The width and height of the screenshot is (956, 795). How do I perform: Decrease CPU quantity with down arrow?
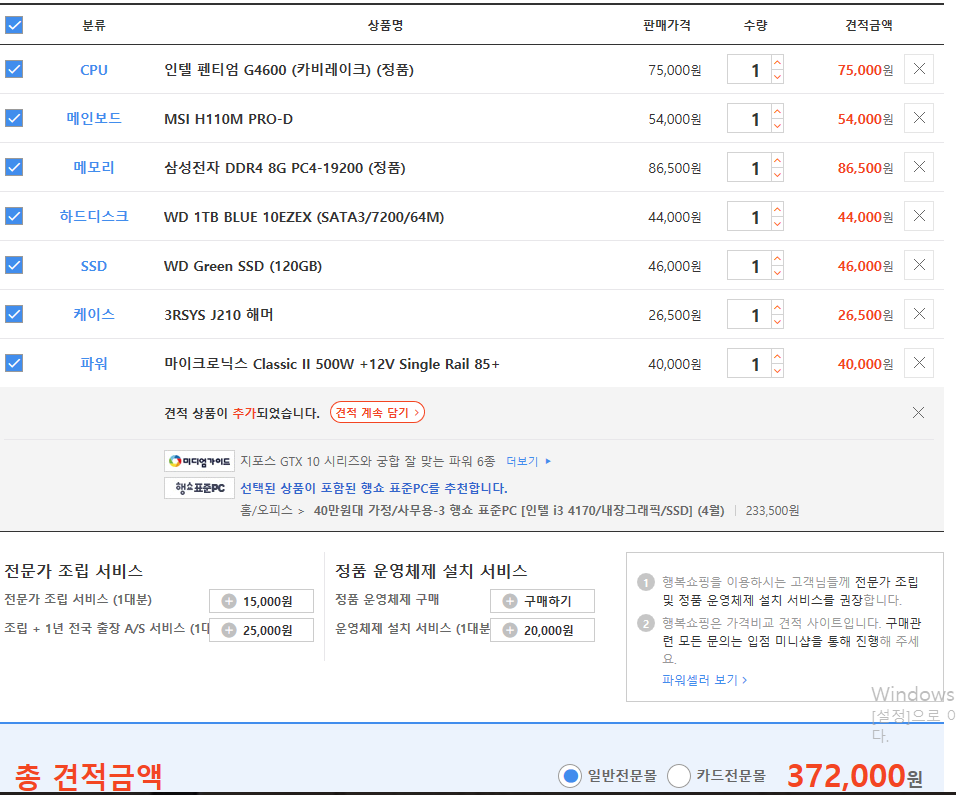[x=777, y=76]
